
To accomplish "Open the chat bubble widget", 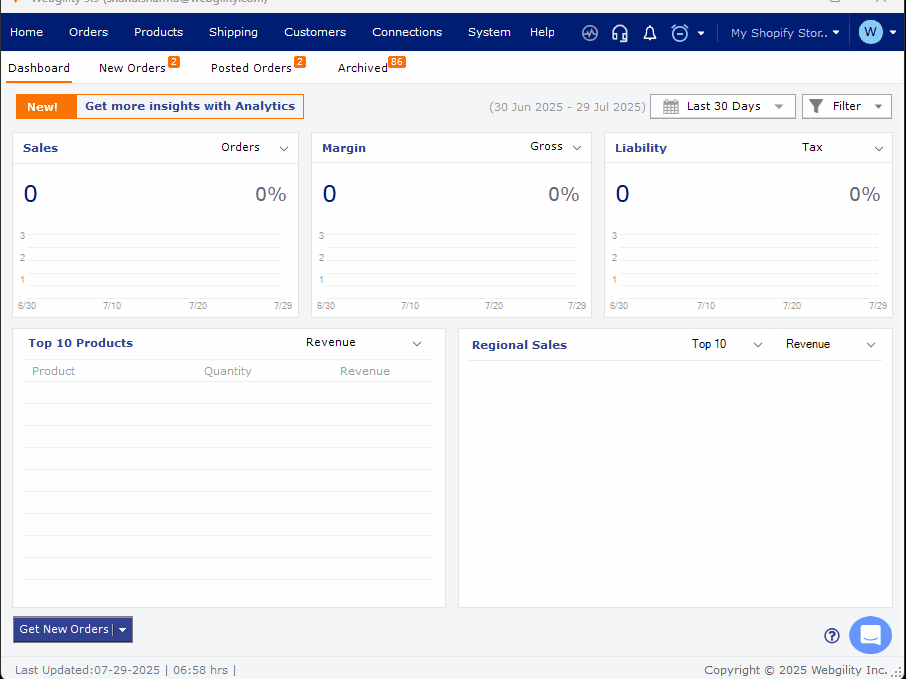I will [x=870, y=635].
